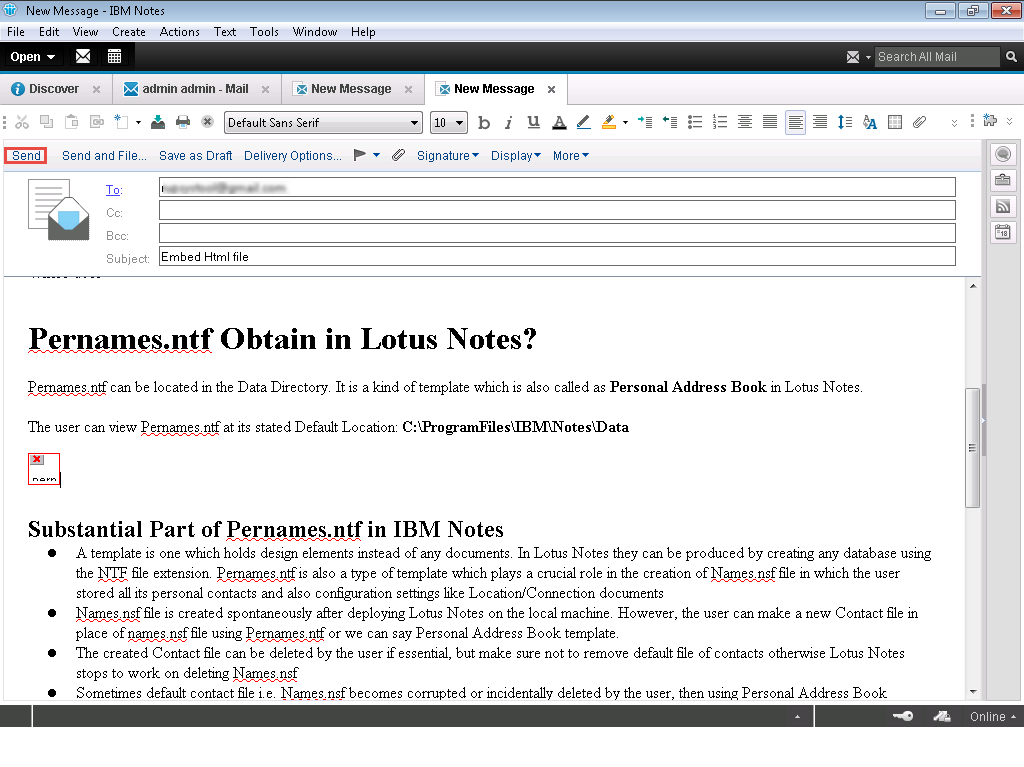Click the Subject field Embed Html file
The height and width of the screenshot is (767, 1024).
click(x=557, y=256)
